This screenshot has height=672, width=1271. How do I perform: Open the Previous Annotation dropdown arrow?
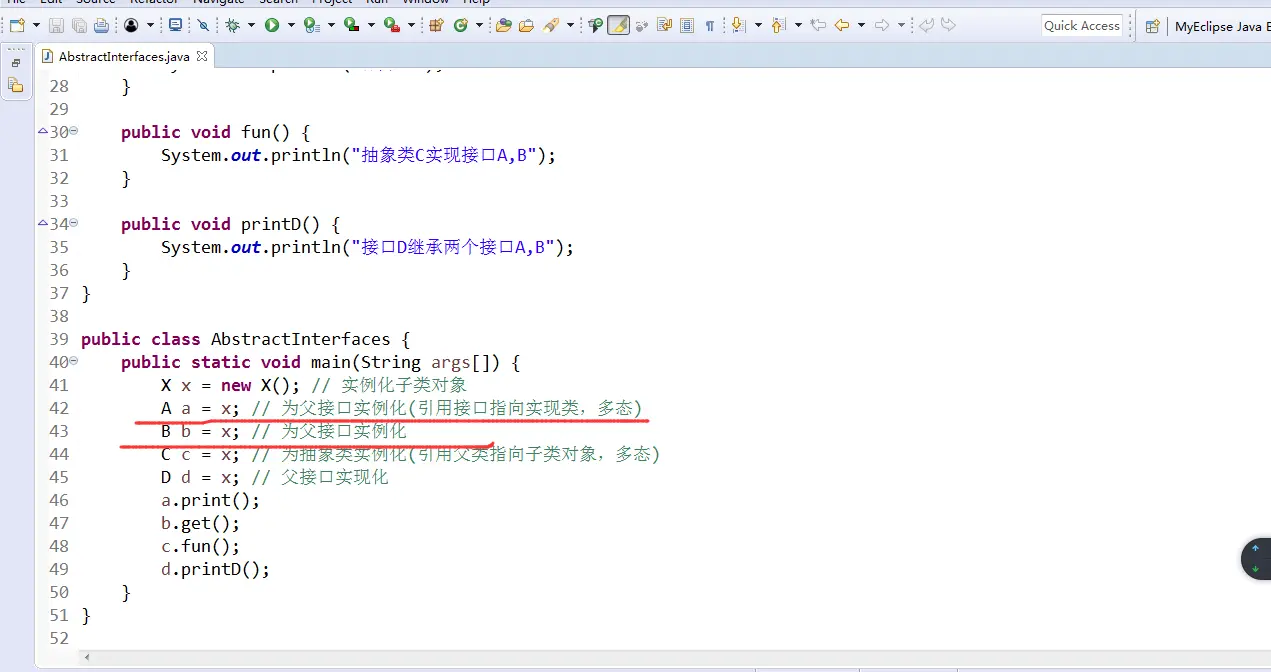[798, 25]
